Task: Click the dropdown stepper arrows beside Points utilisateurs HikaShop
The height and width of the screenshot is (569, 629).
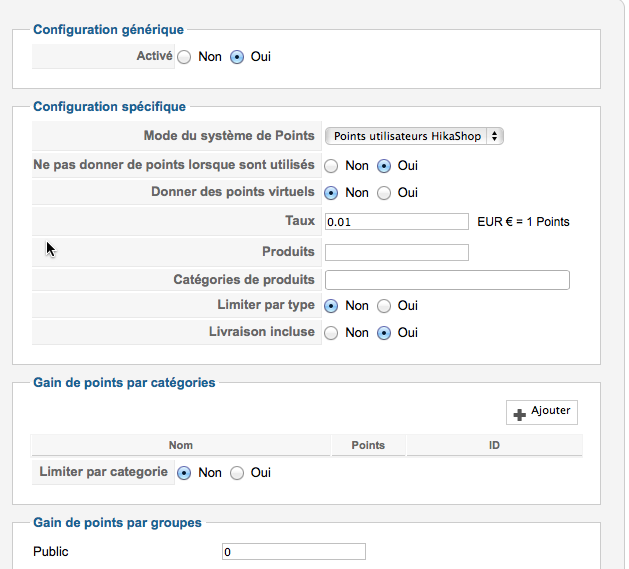Action: (495, 136)
